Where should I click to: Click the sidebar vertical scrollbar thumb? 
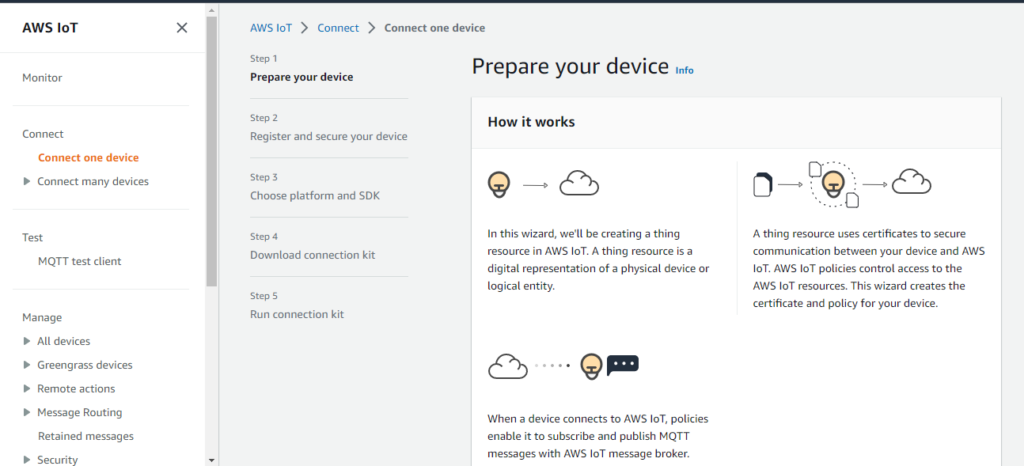(211, 150)
